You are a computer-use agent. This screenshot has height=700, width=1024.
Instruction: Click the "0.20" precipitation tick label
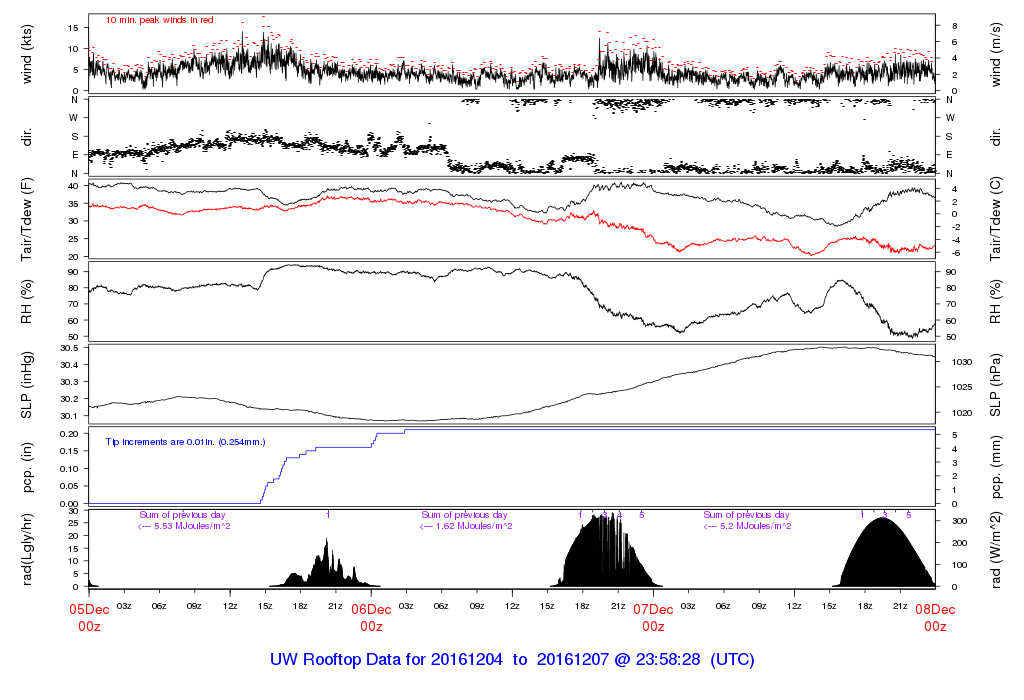[69, 434]
